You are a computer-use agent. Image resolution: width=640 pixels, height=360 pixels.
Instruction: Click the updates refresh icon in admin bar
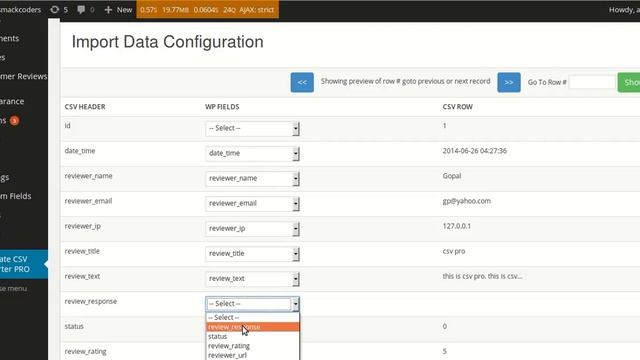[55, 9]
